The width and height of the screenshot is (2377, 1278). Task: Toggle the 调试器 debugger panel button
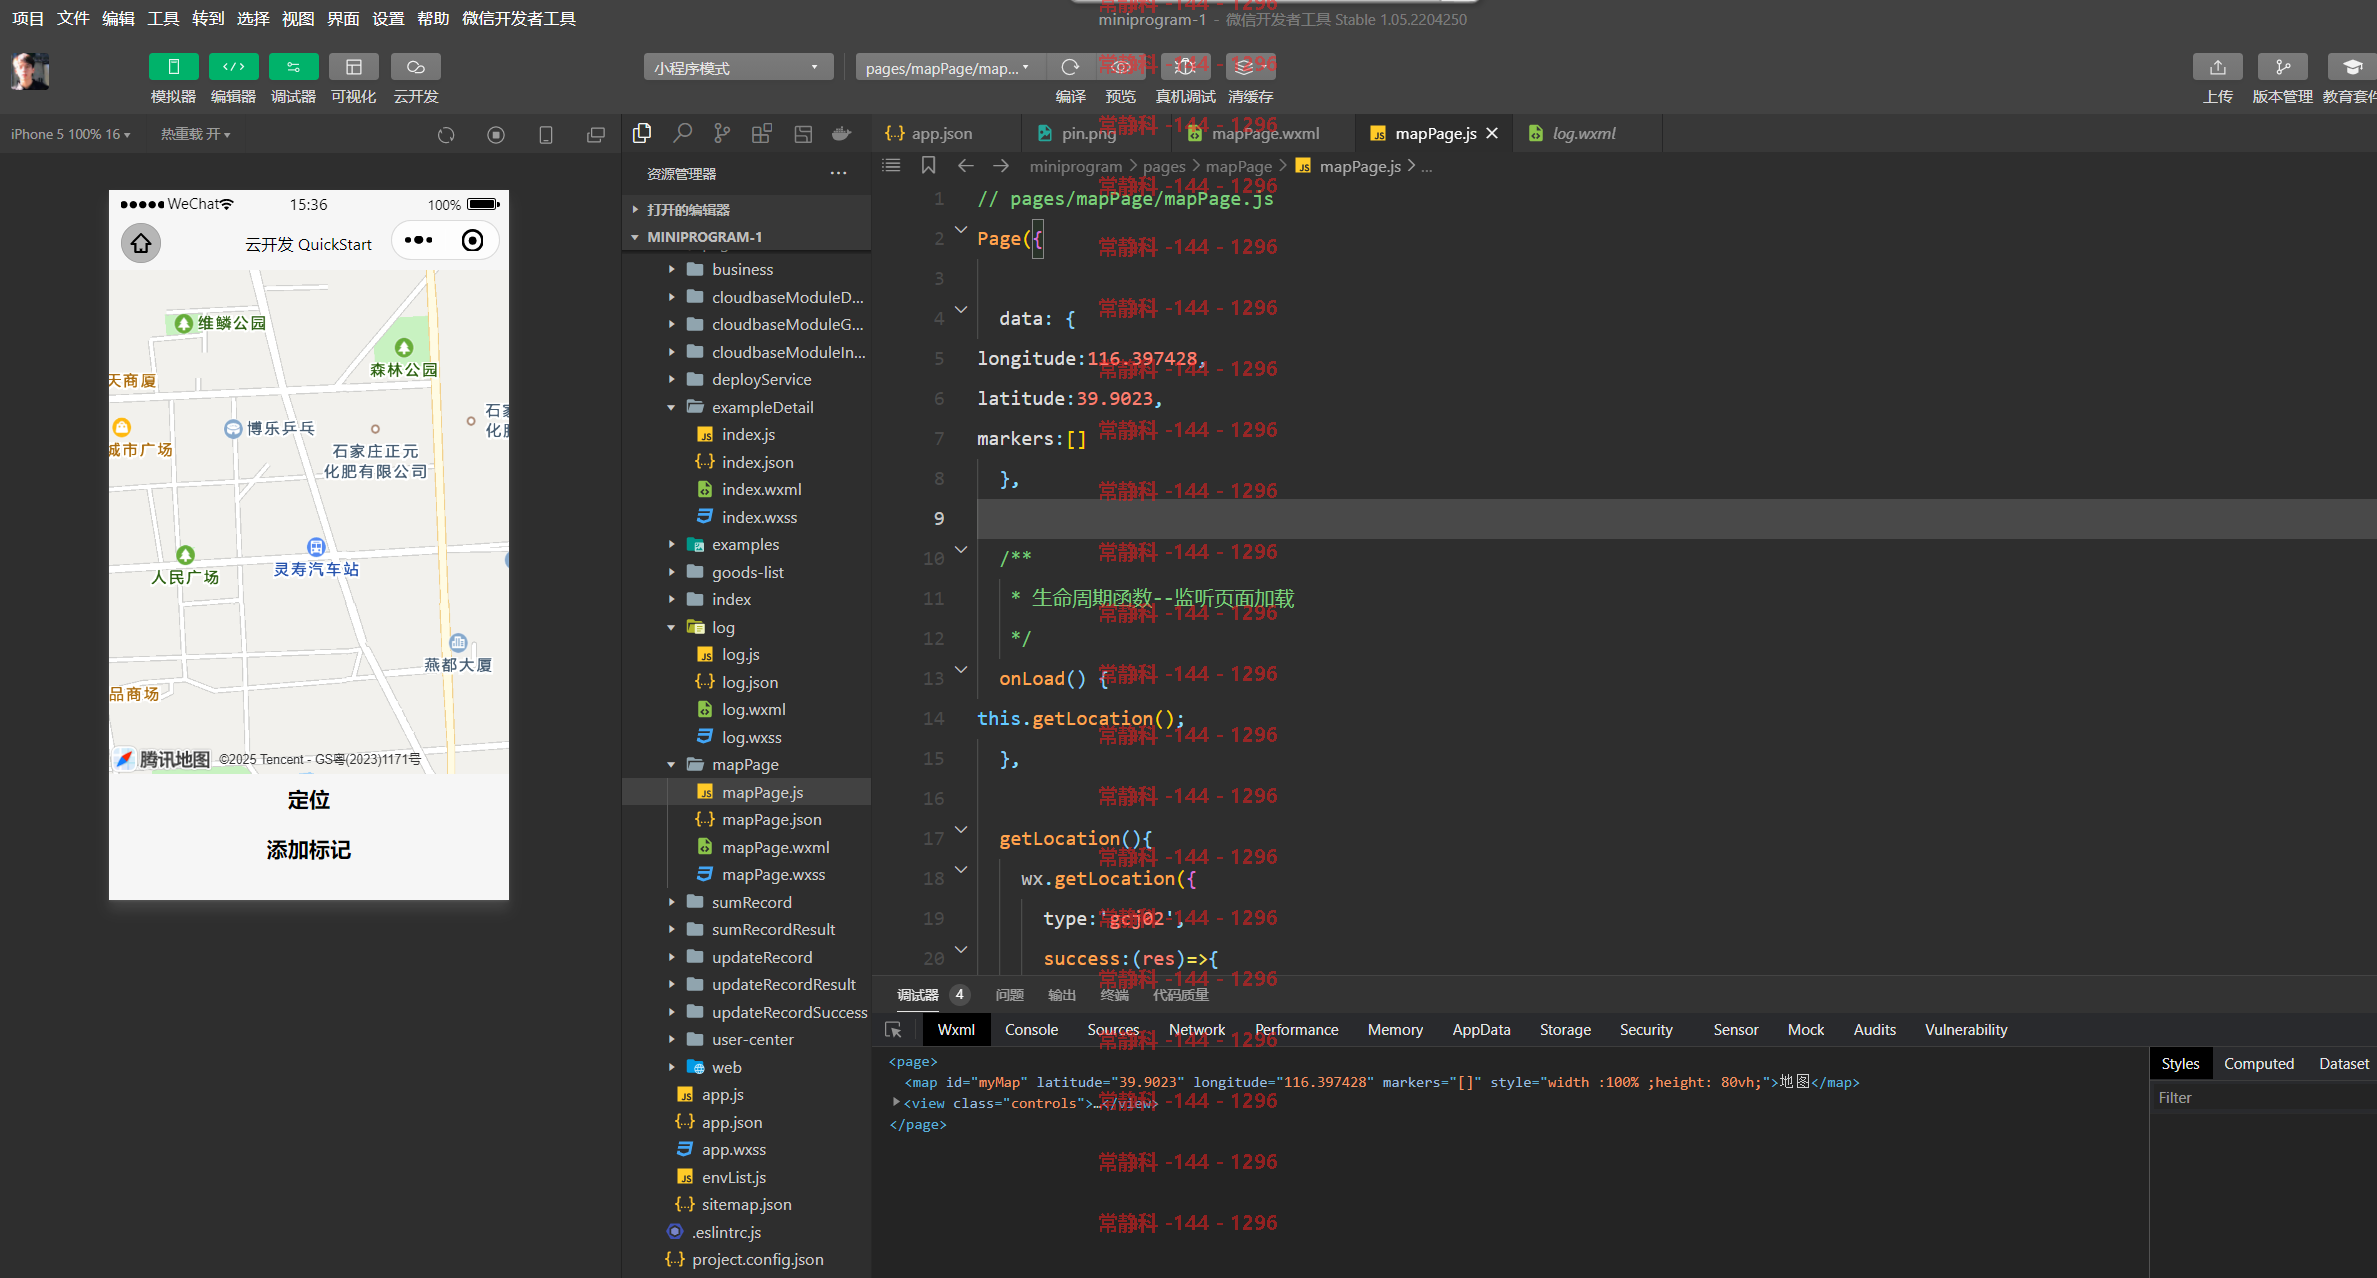tap(293, 67)
